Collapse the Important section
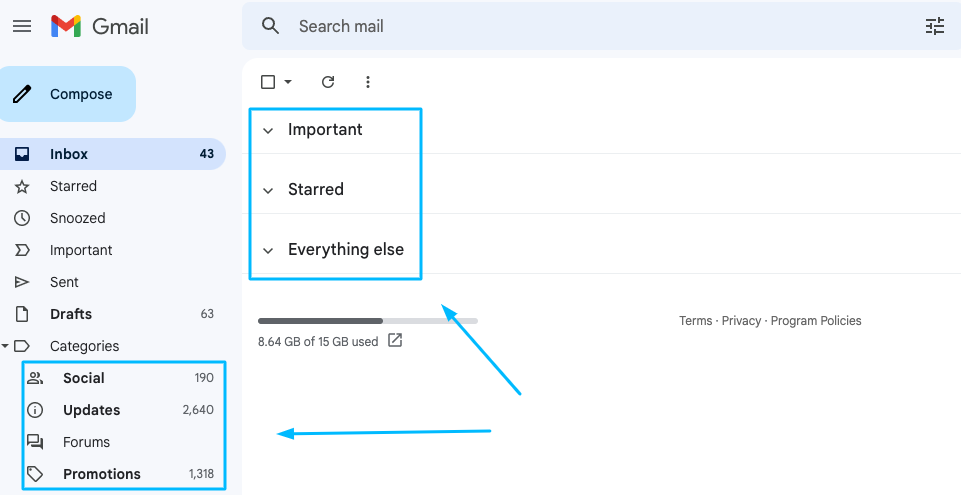The width and height of the screenshot is (961, 495). point(268,130)
